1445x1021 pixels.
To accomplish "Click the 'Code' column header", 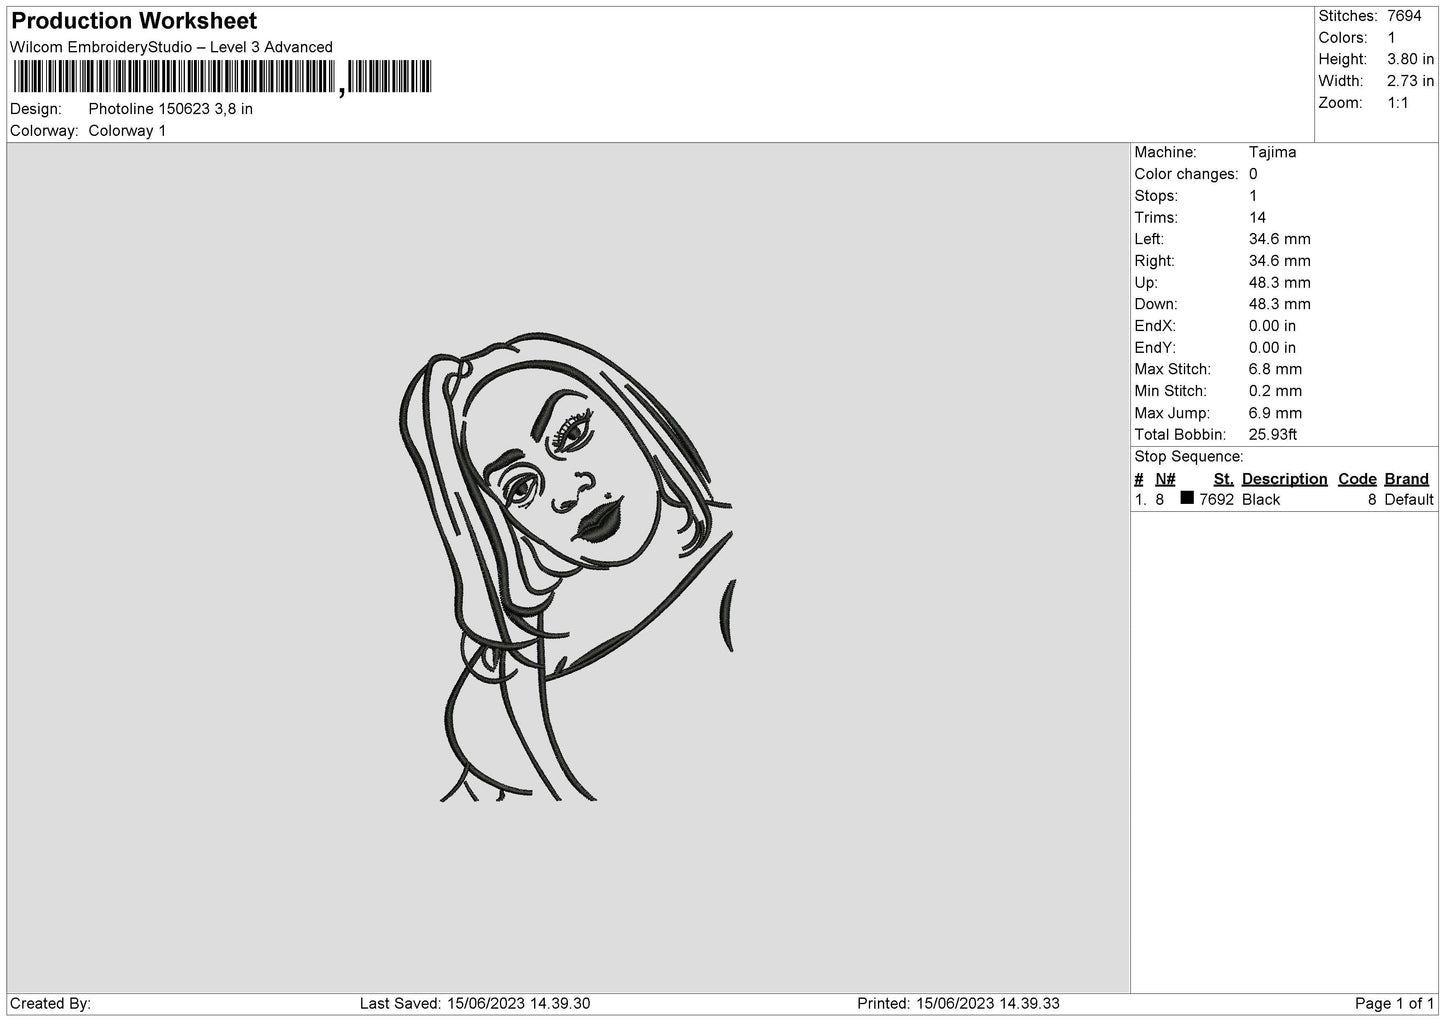I will [1357, 479].
